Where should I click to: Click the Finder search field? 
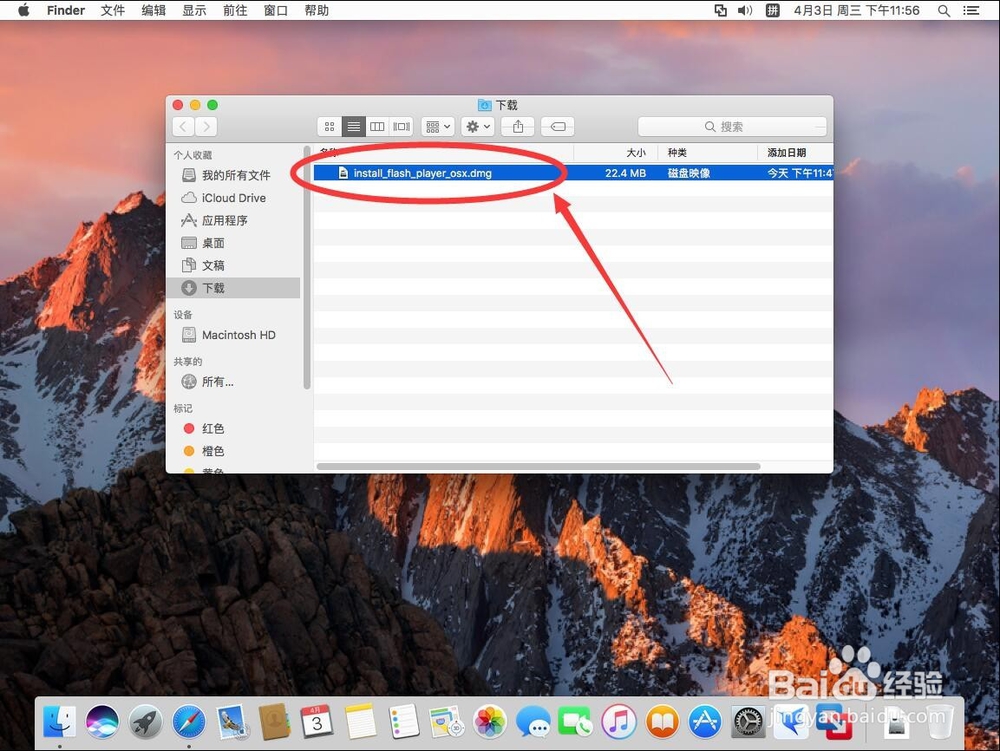[732, 127]
